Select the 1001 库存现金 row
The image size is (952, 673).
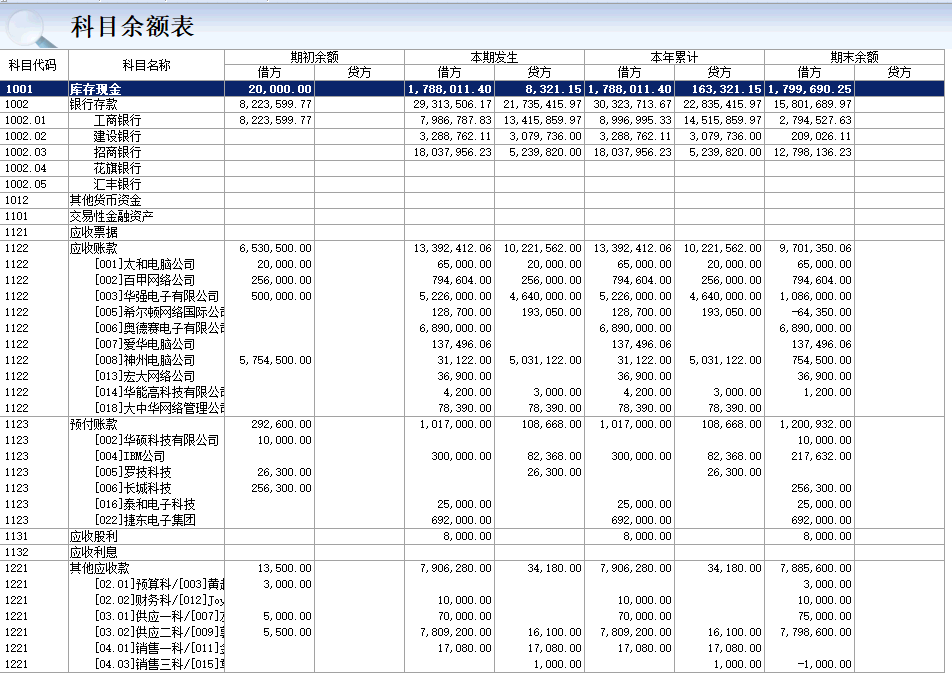point(472,89)
